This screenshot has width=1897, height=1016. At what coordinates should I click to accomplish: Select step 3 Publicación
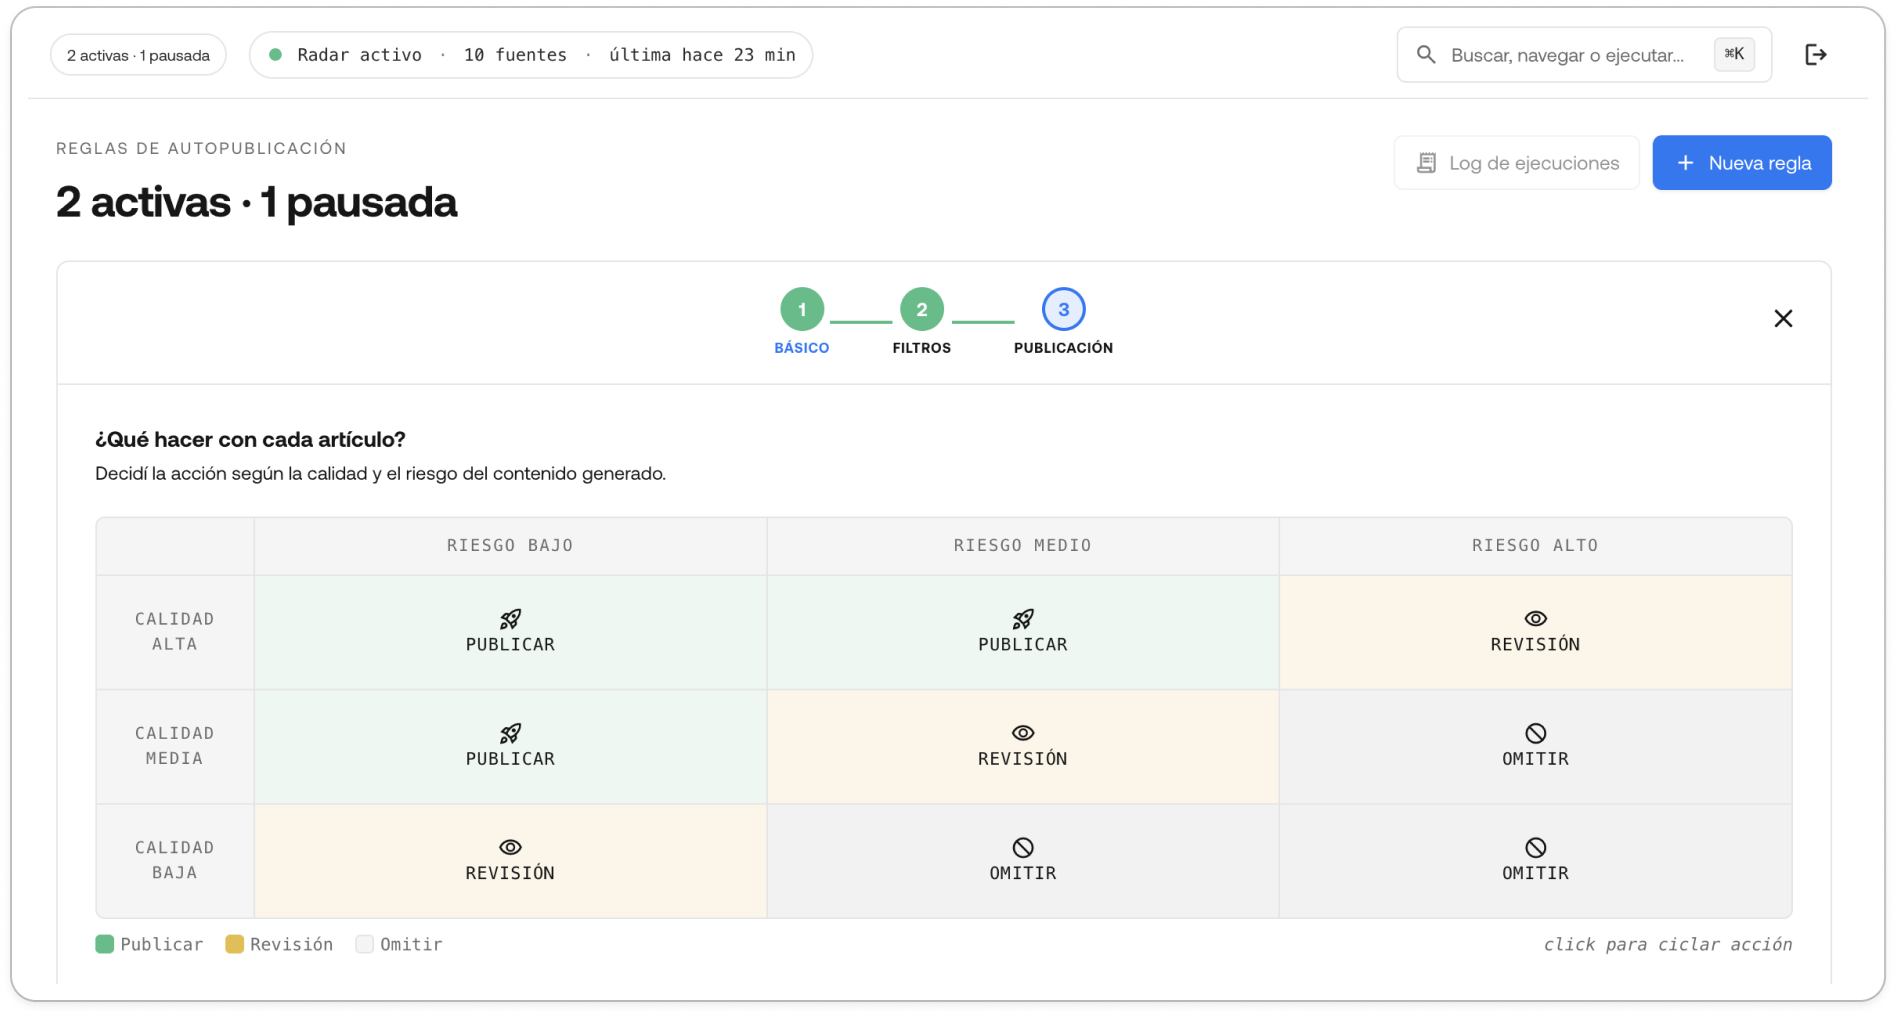point(1063,321)
